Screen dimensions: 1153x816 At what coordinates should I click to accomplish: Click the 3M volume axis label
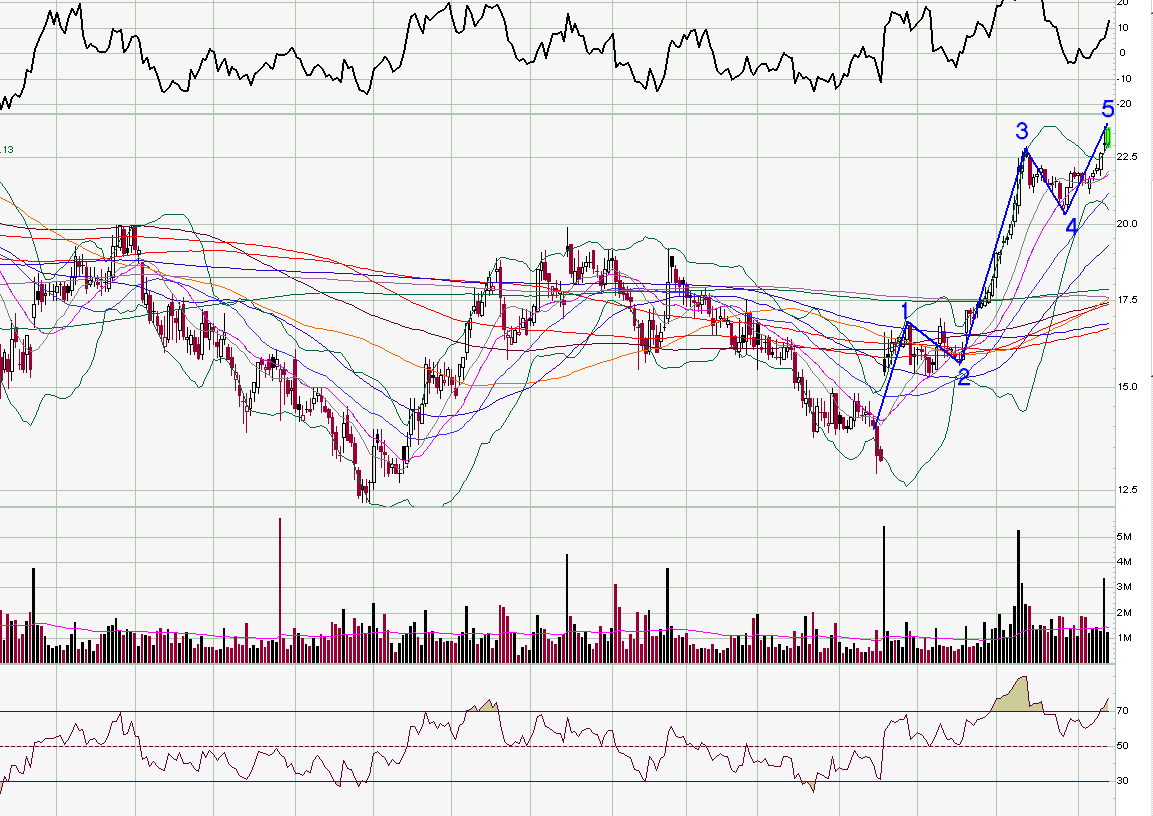[1124, 587]
